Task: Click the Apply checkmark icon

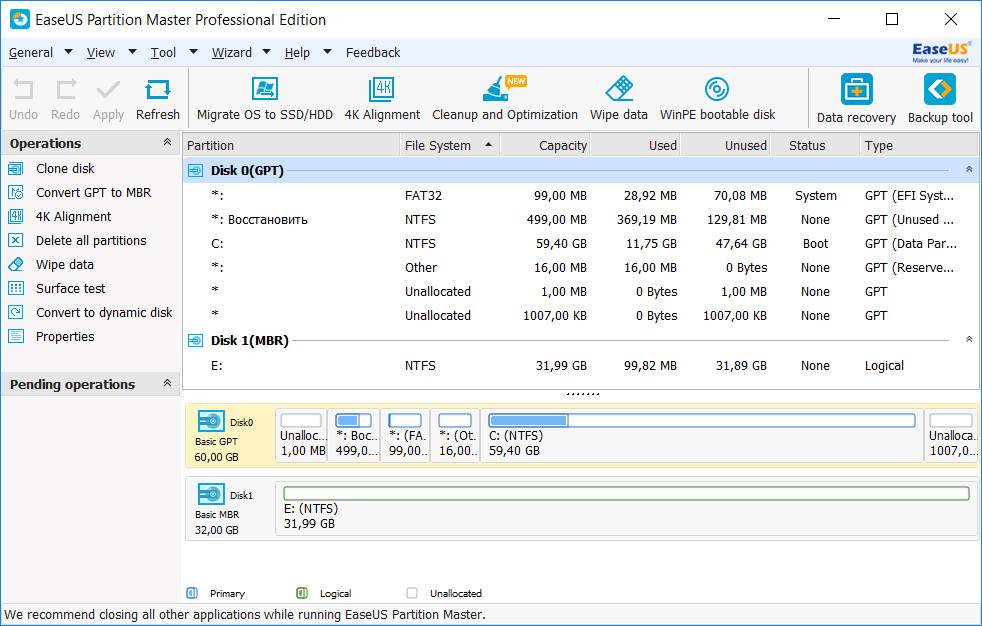Action: pyautogui.click(x=108, y=90)
